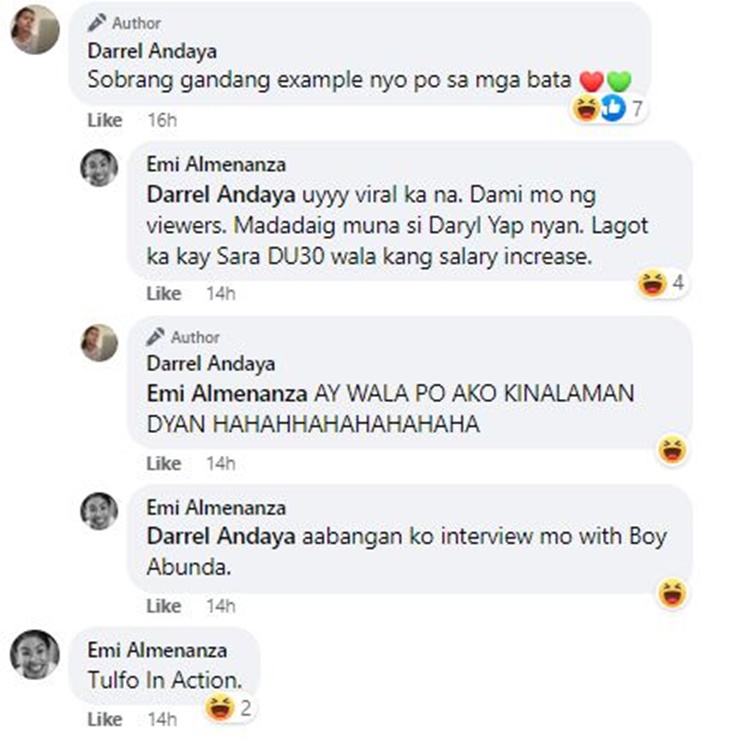This screenshot has height=740, width=750.
Task: Click the haha reaction on the Boy Abunda reply
Action: (x=672, y=592)
